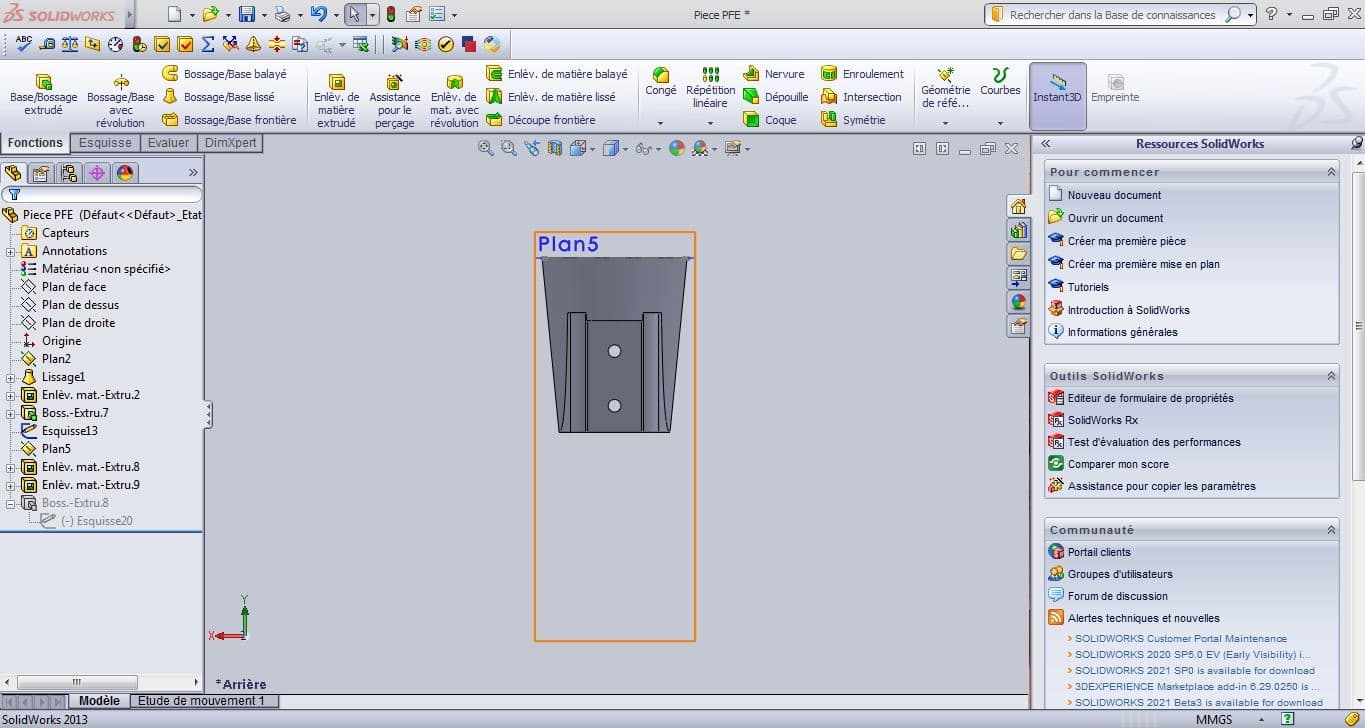Screen dimensions: 1365x728
Task: Select Plan5 in the feature tree
Action: 56,449
